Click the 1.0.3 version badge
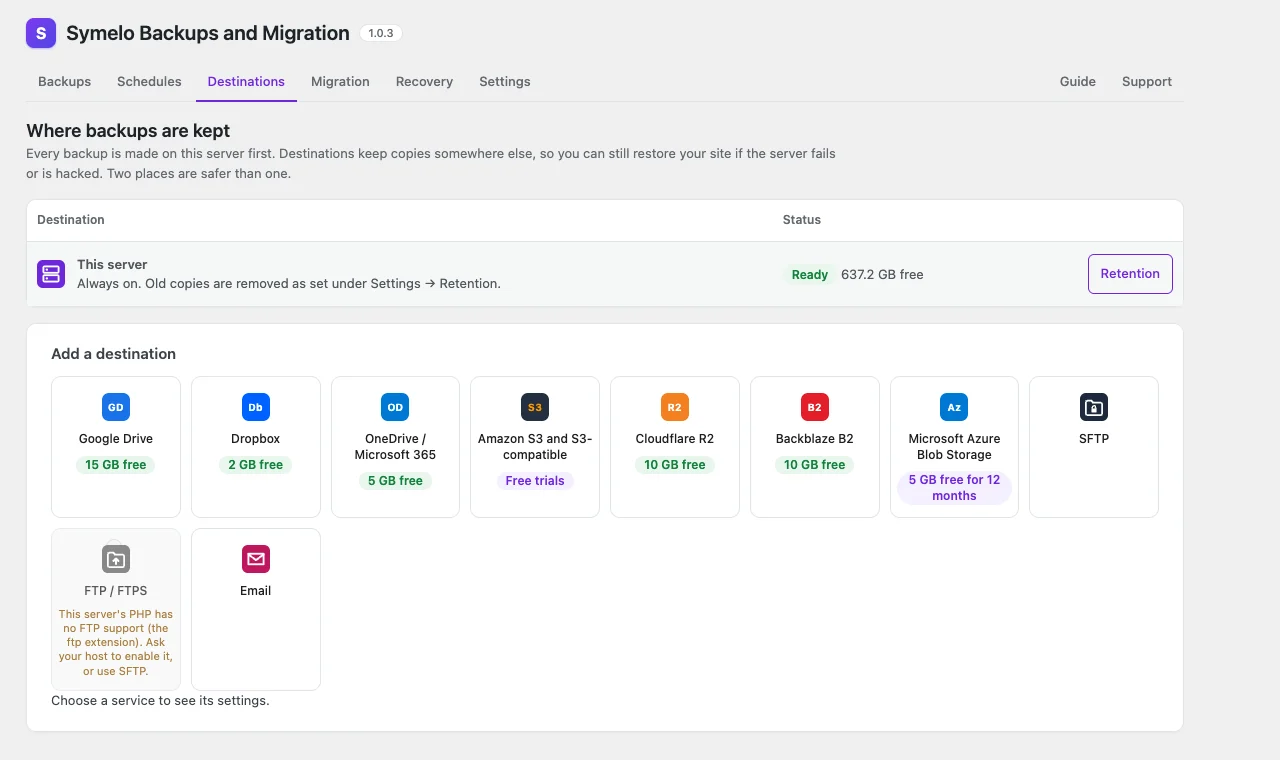 coord(381,33)
